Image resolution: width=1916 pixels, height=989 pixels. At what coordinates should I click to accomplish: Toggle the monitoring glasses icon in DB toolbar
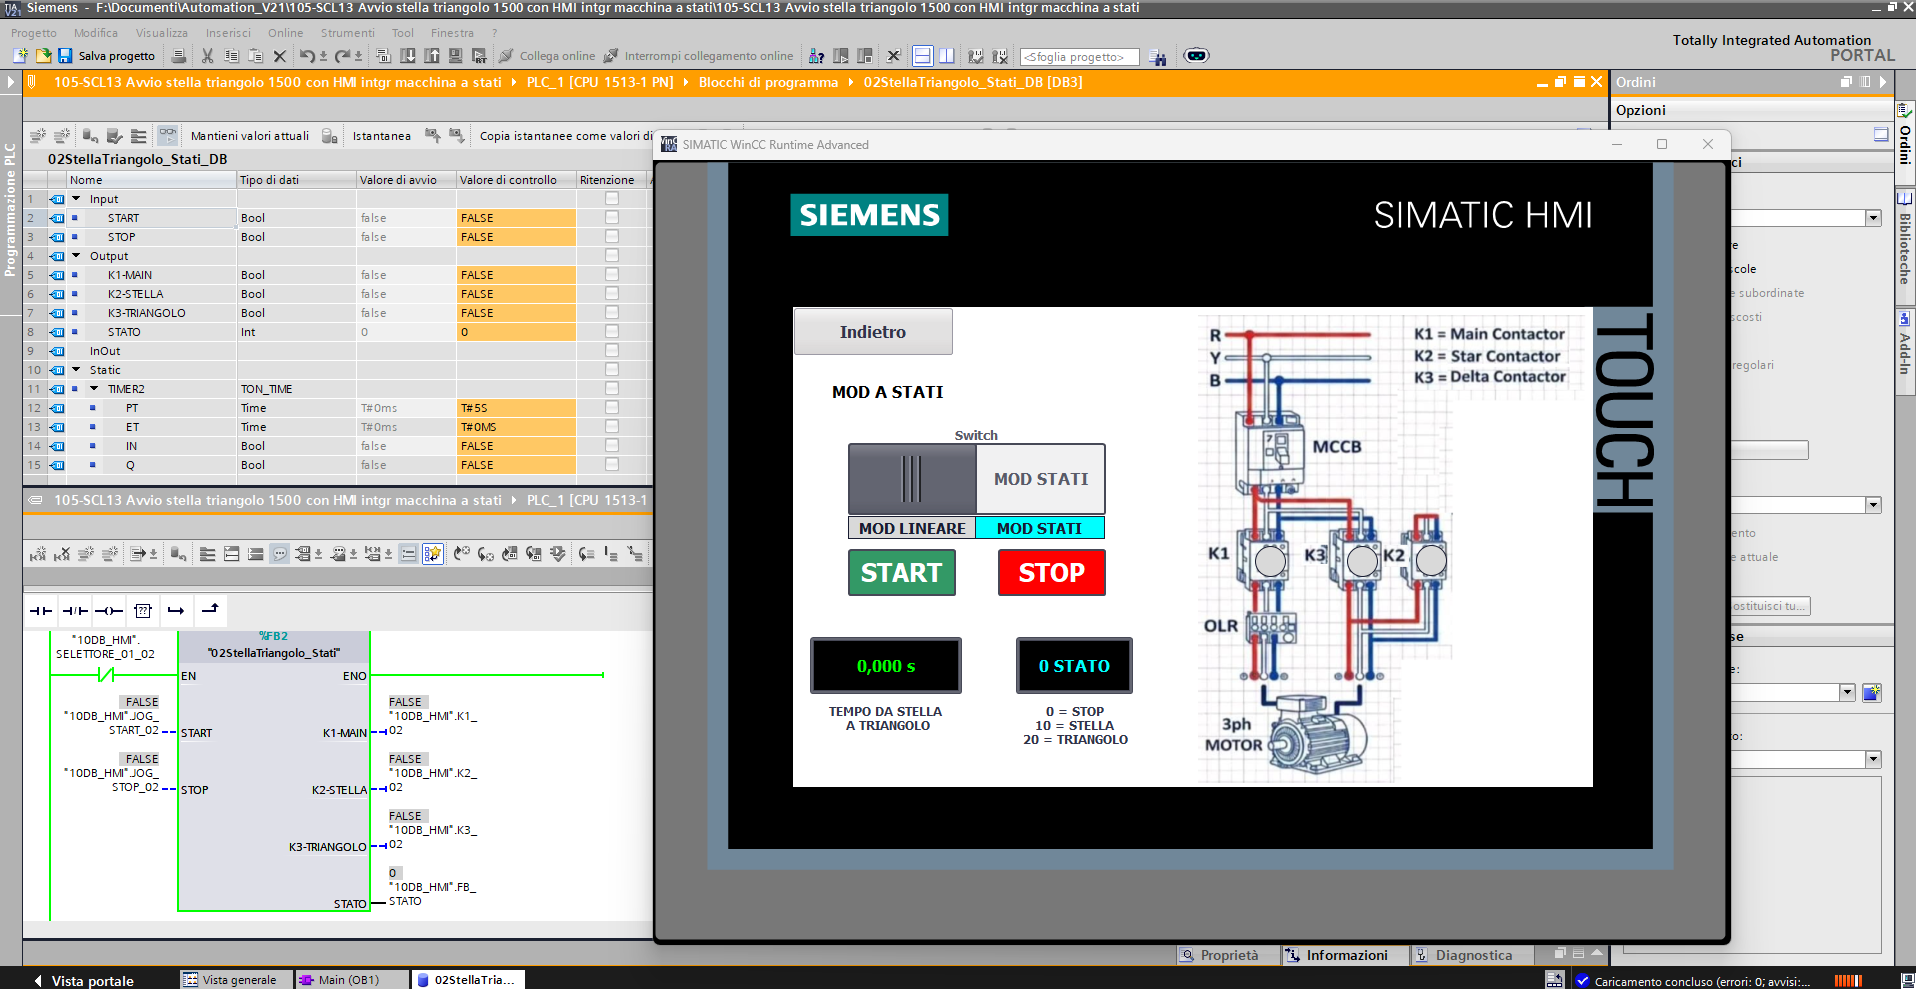pos(167,135)
